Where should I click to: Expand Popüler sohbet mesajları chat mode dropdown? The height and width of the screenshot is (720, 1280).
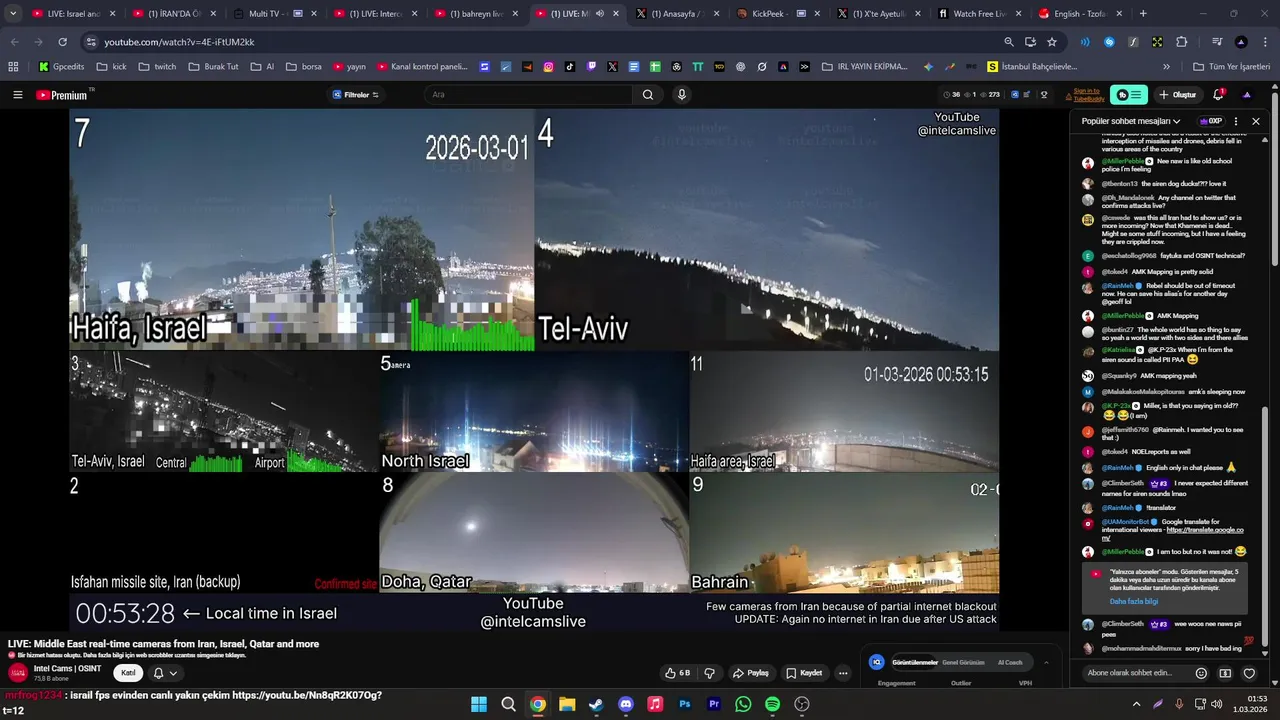coord(1131,121)
